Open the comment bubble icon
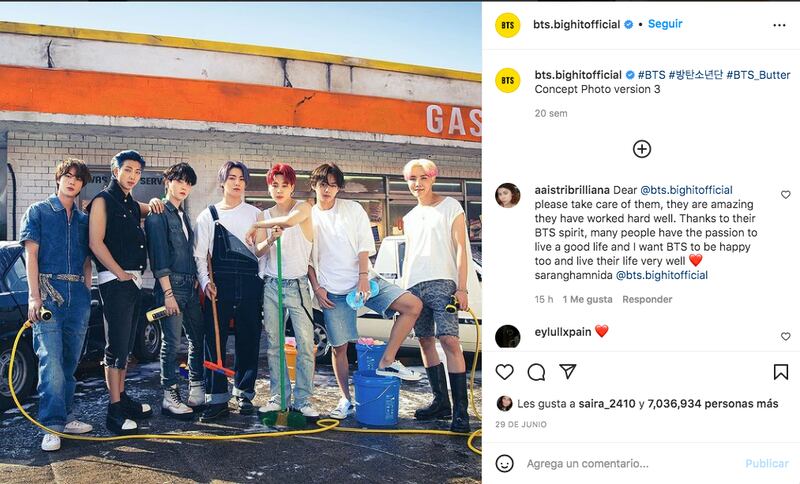 pos(536,372)
